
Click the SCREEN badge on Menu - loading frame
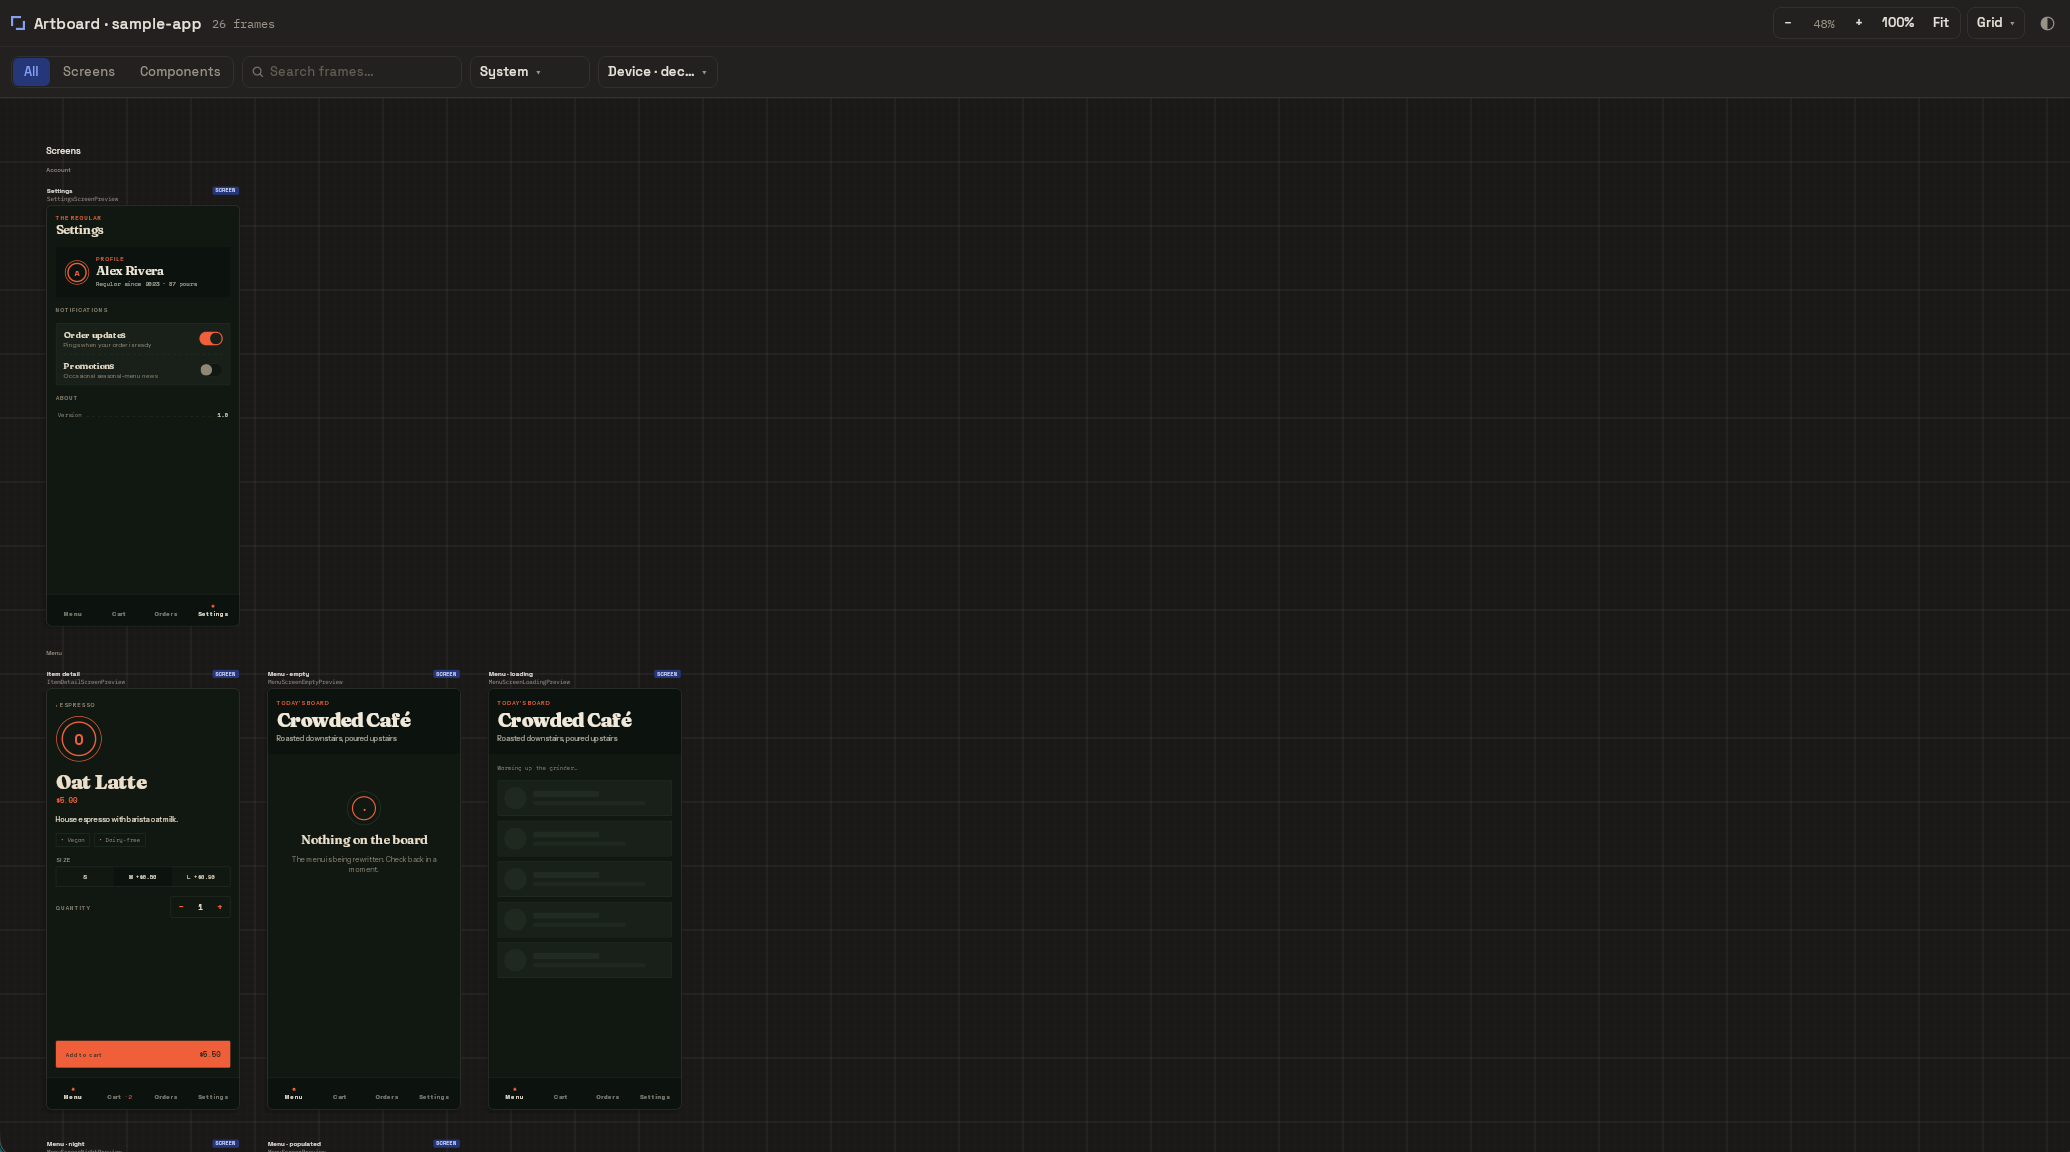coord(667,674)
